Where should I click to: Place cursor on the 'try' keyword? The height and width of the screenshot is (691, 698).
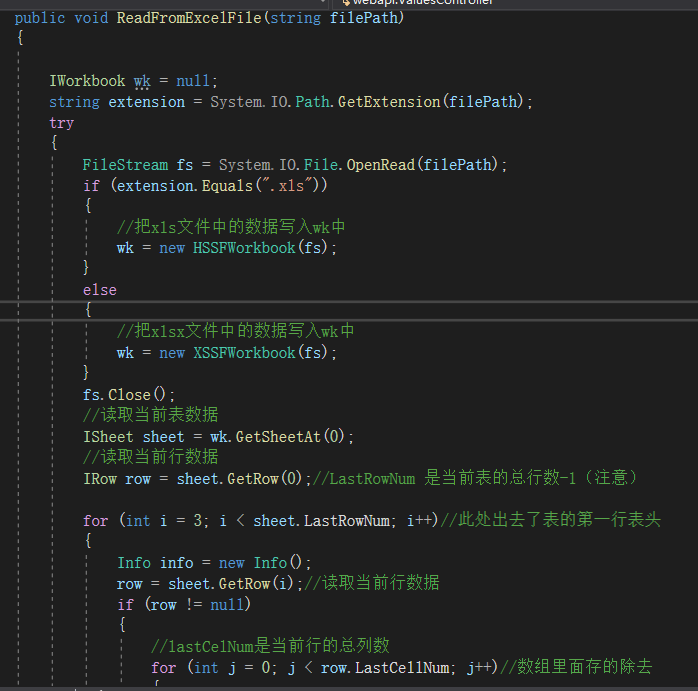tap(61, 123)
